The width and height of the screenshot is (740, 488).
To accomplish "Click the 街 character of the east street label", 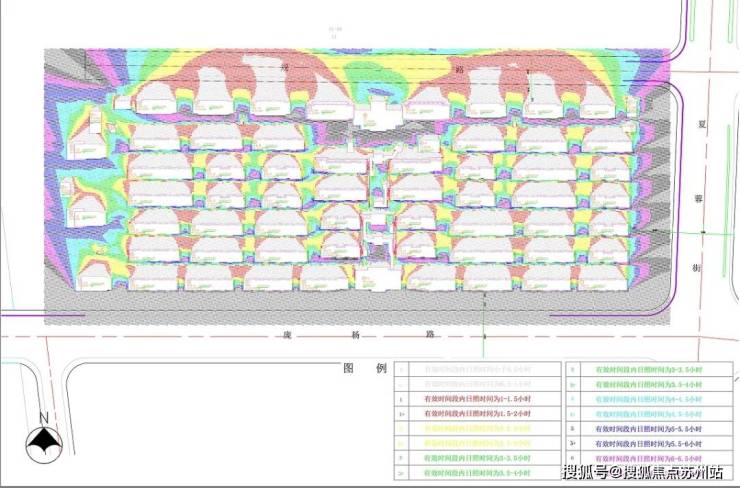I will [x=701, y=268].
